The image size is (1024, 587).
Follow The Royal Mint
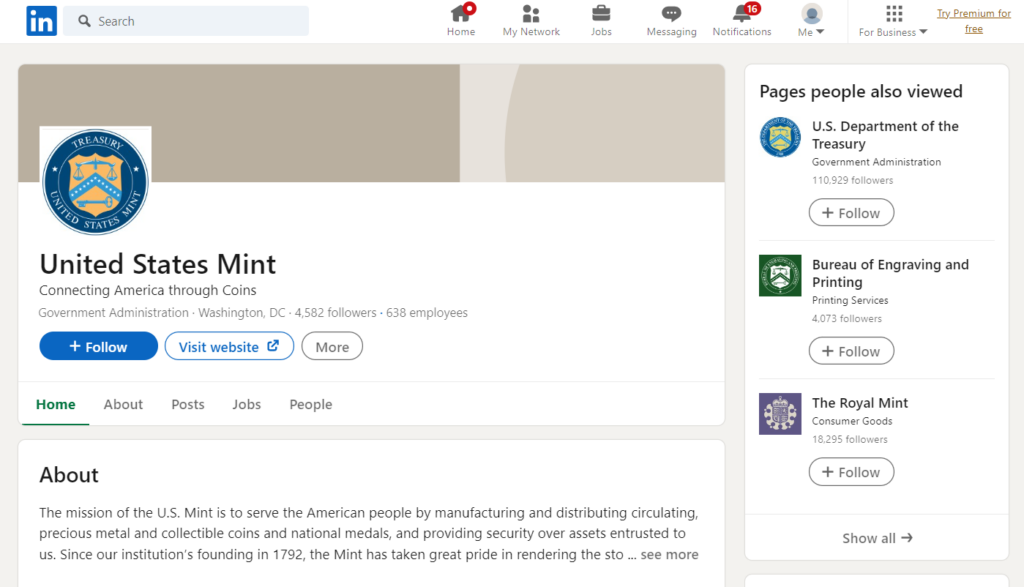[x=851, y=472]
